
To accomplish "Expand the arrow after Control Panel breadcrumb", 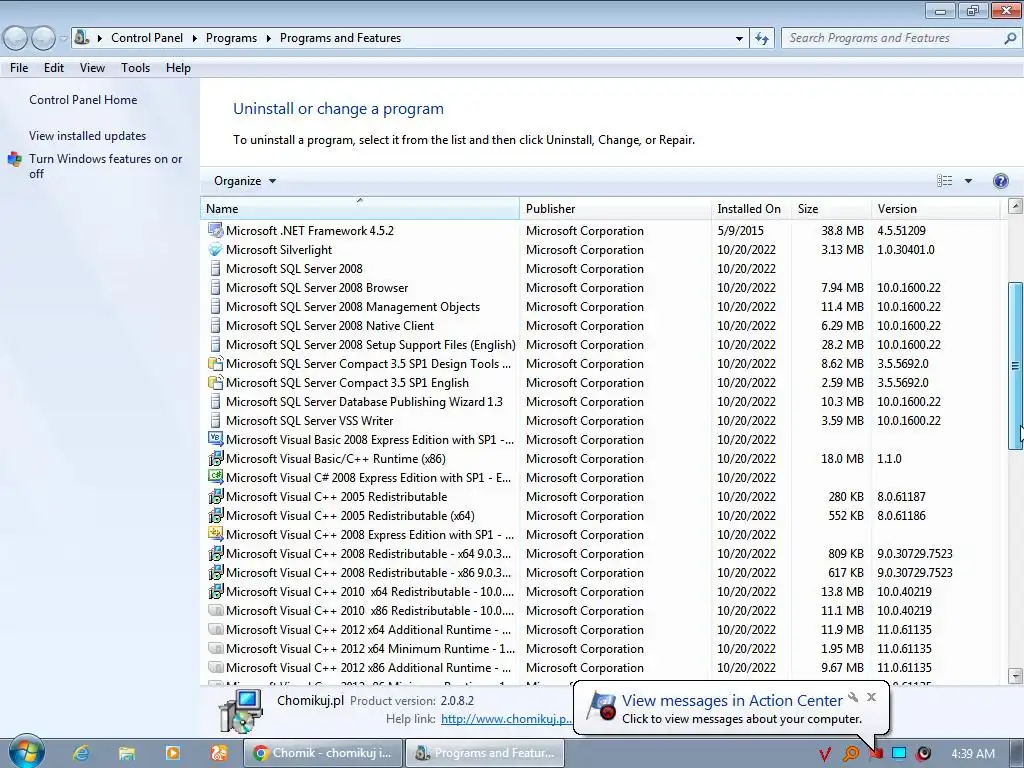I will [x=195, y=38].
